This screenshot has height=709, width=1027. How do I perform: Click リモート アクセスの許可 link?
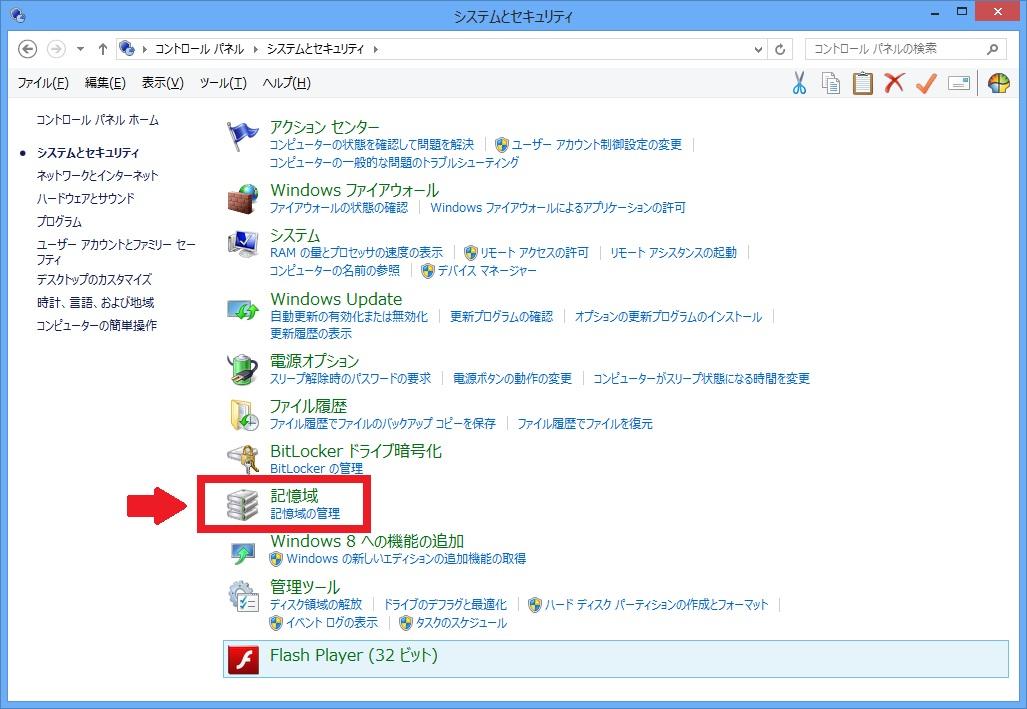point(534,253)
